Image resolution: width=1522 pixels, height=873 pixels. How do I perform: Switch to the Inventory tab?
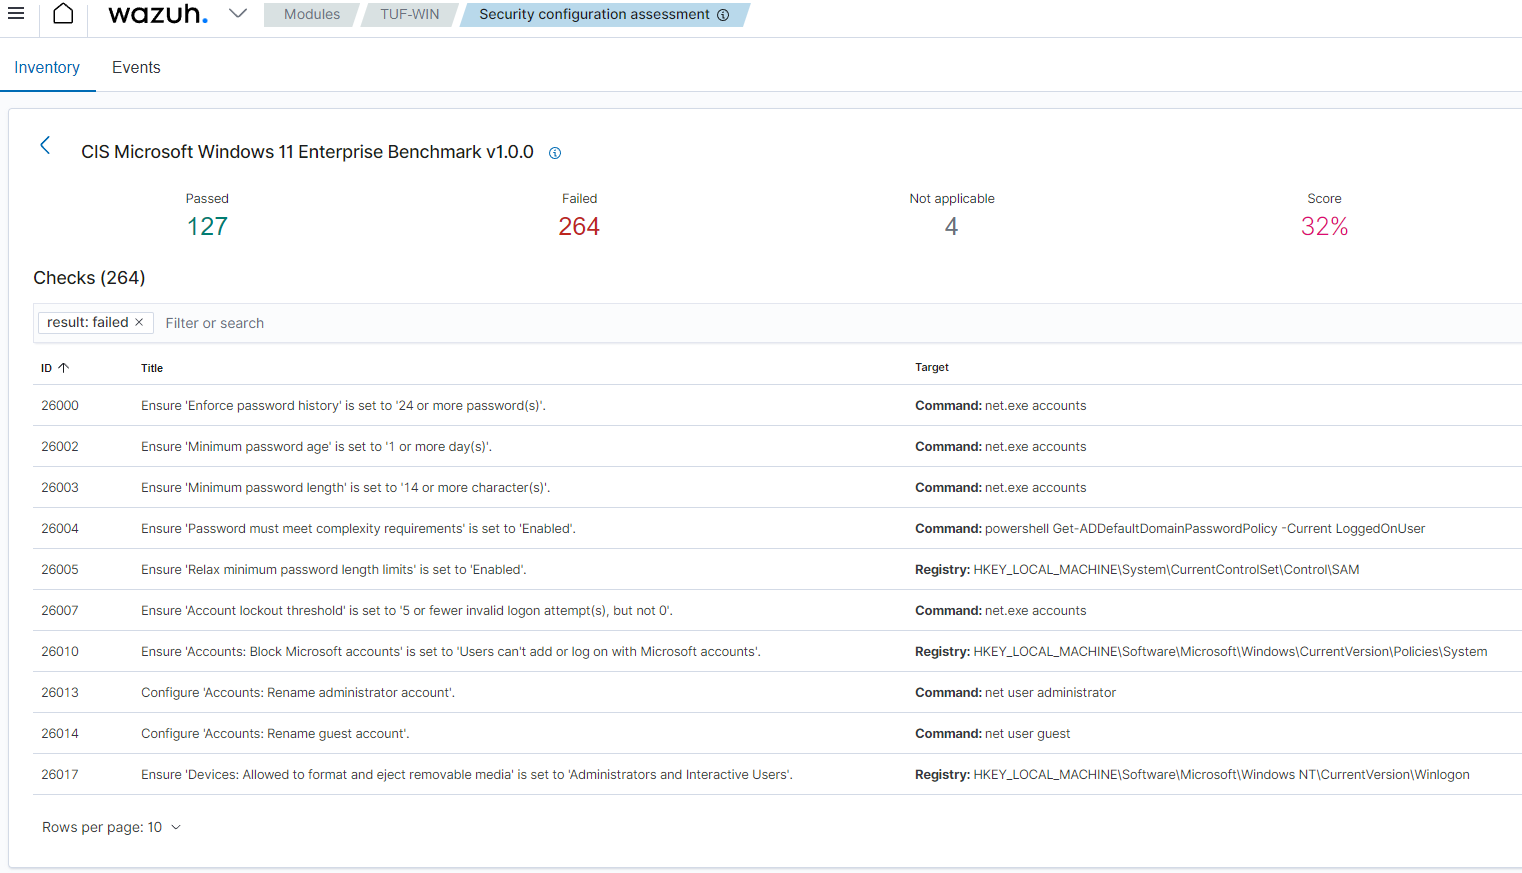pos(47,68)
